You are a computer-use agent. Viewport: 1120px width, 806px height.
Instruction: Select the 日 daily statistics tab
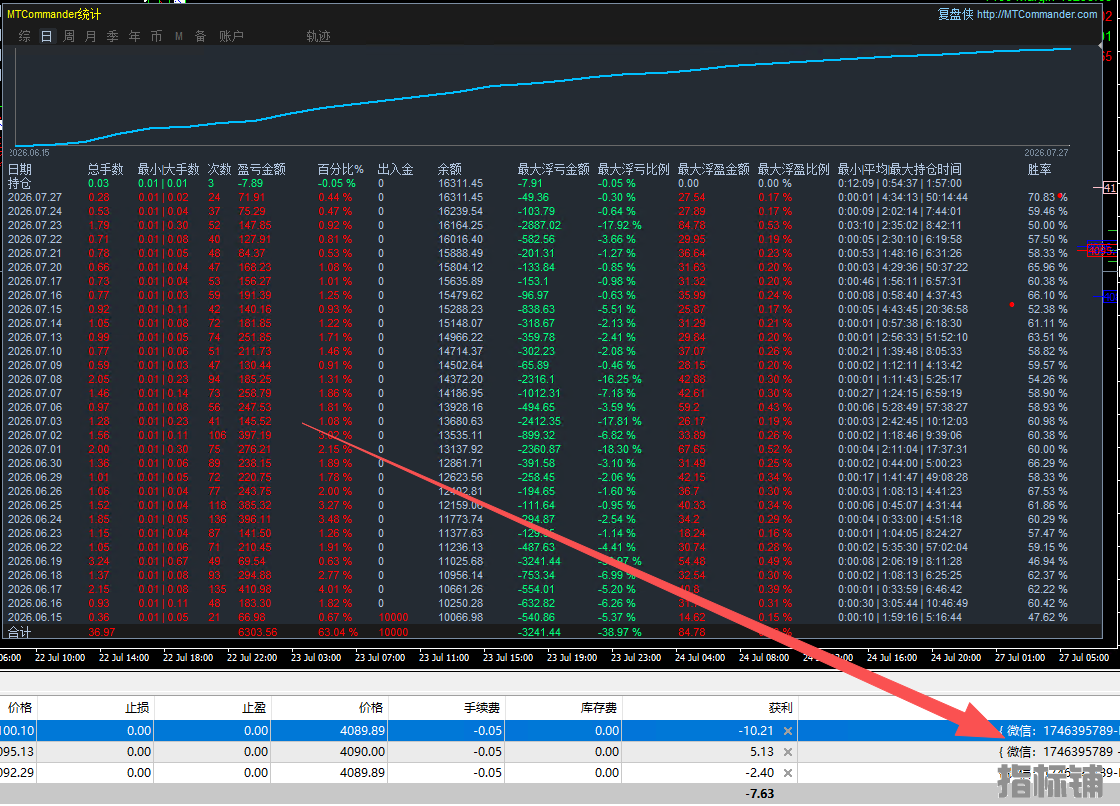[46, 36]
